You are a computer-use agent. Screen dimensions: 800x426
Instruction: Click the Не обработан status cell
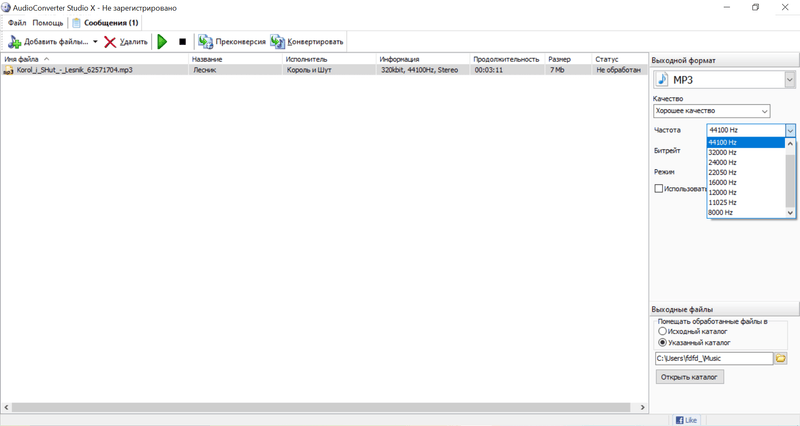[x=618, y=70]
